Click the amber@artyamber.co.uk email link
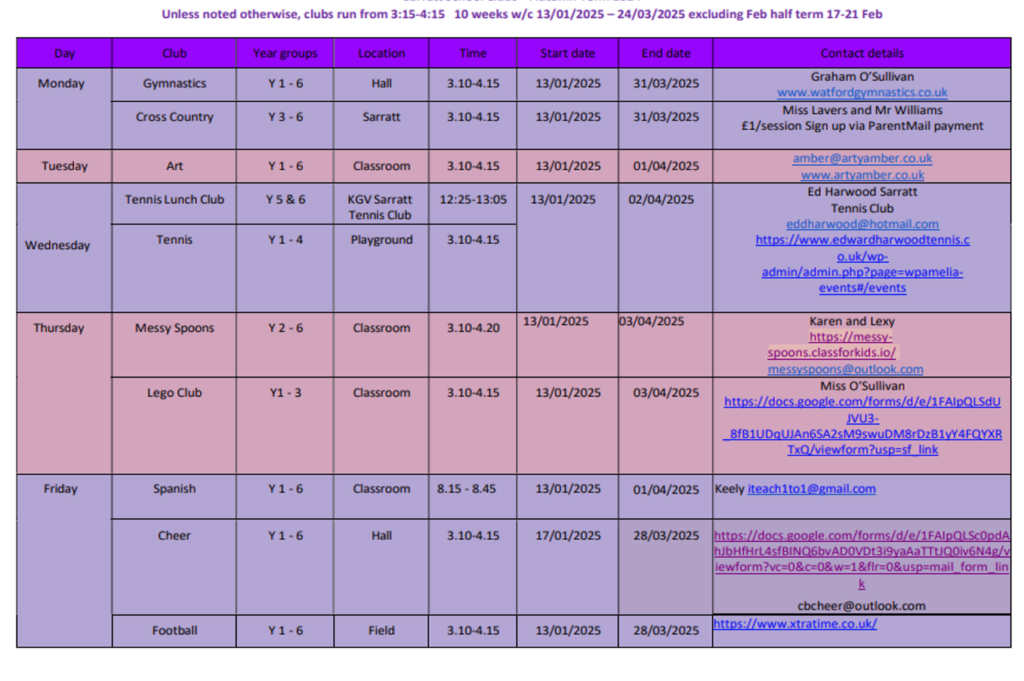Image resolution: width=1024 pixels, height=681 pixels. (861, 158)
